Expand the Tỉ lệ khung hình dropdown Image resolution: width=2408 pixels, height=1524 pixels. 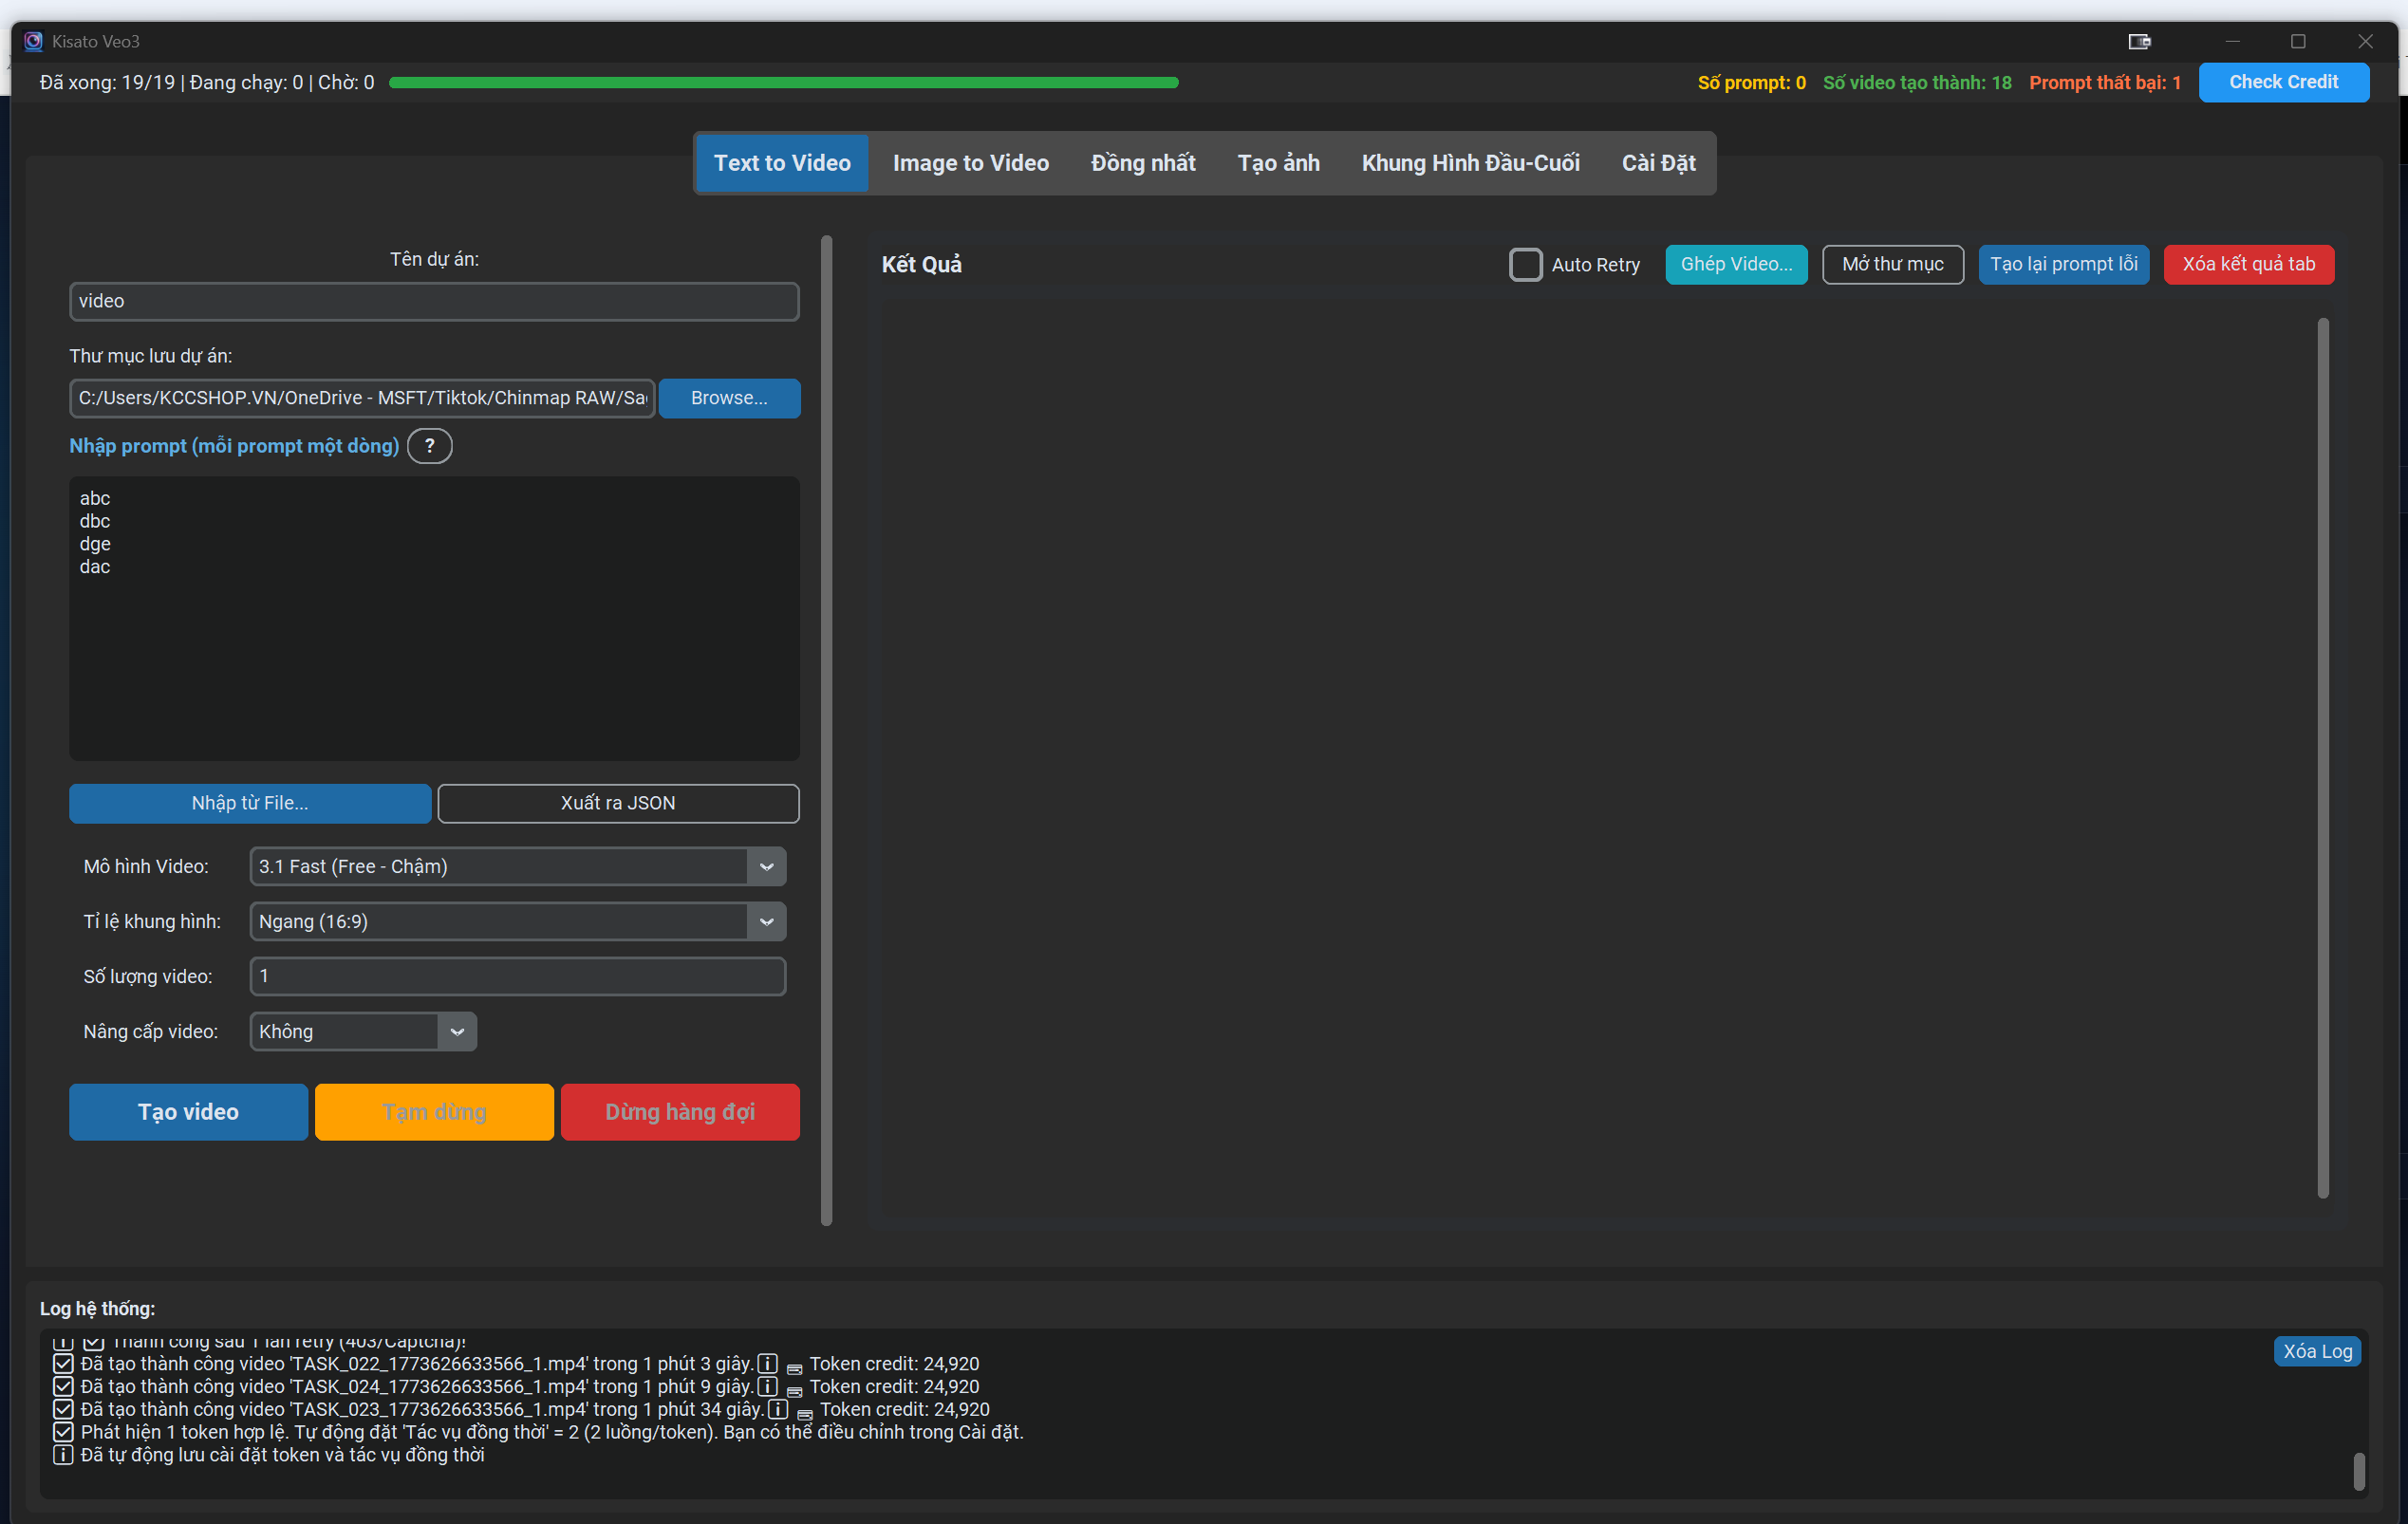767,922
